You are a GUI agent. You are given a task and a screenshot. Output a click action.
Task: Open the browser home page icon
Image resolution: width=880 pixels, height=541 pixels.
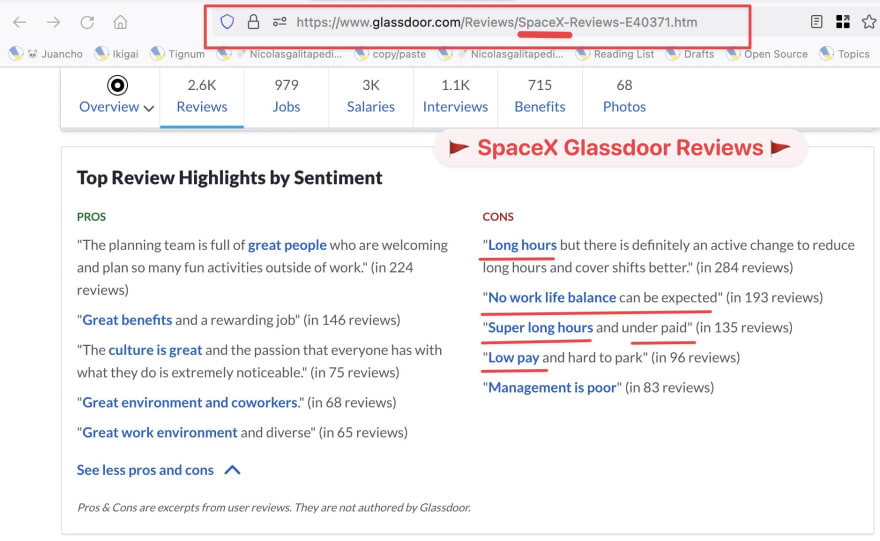tap(120, 22)
